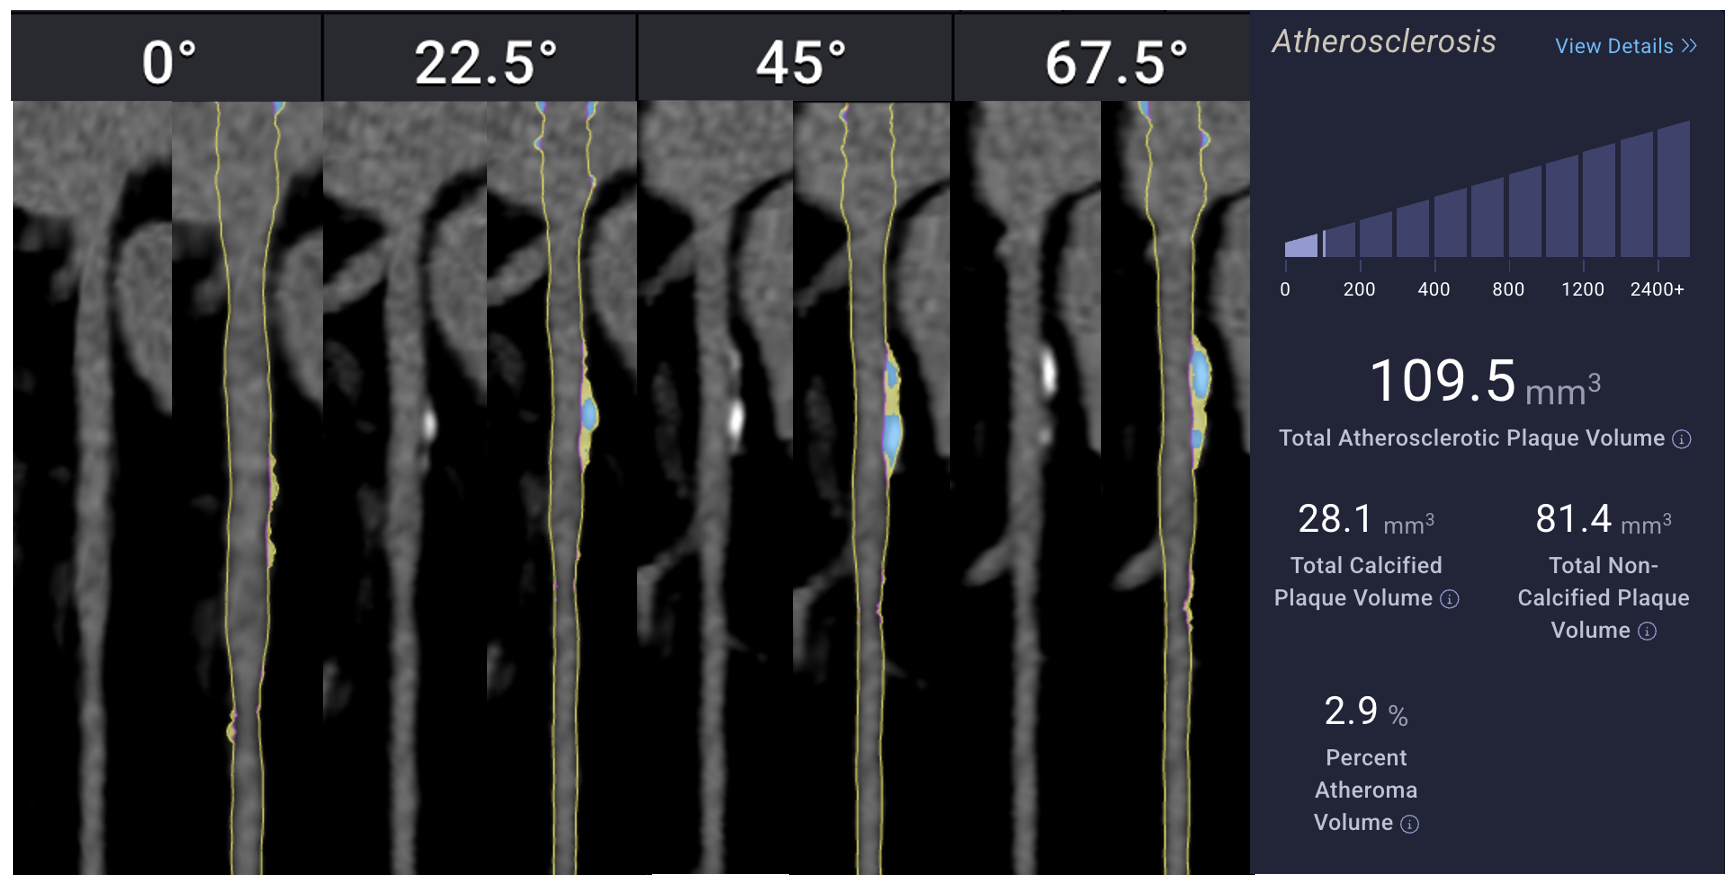This screenshot has height=886, width=1736.
Task: Select the 45° rotation header
Action: click(x=800, y=62)
